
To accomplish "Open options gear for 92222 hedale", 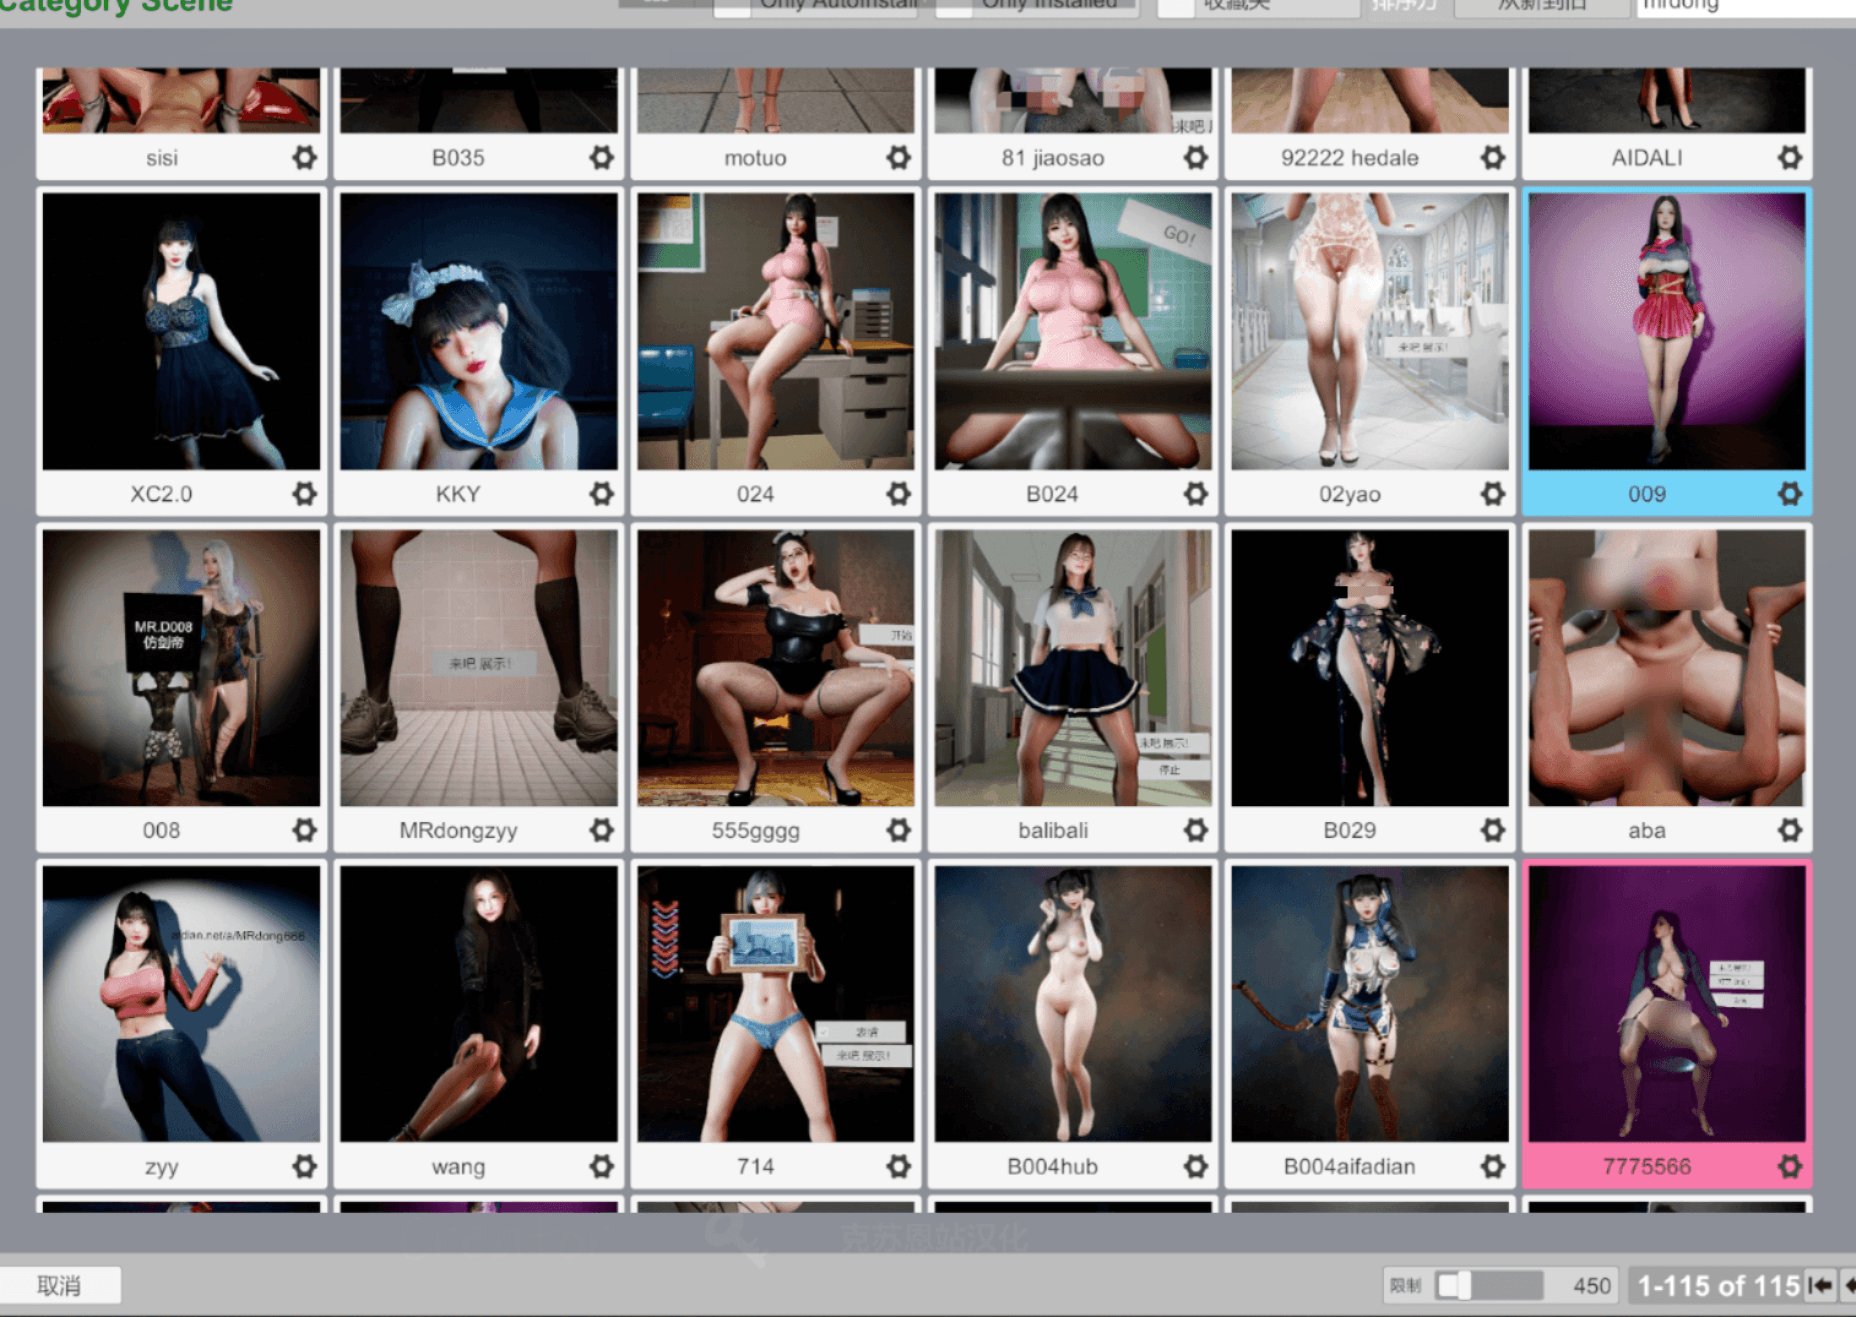I will point(1492,157).
